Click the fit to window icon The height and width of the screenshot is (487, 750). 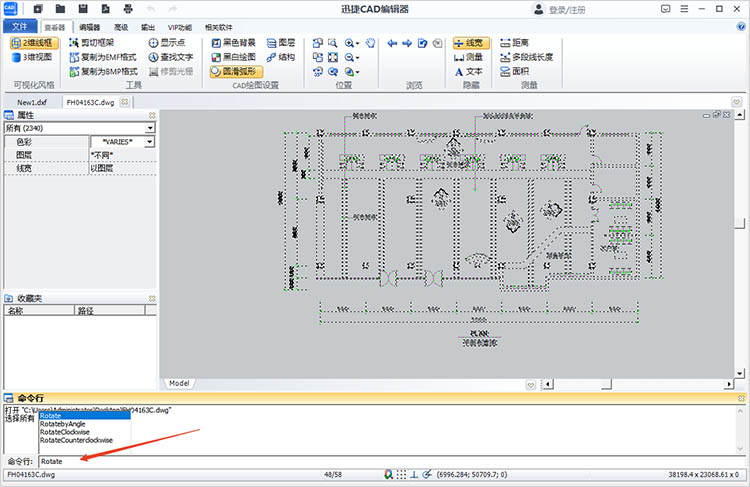pos(332,57)
